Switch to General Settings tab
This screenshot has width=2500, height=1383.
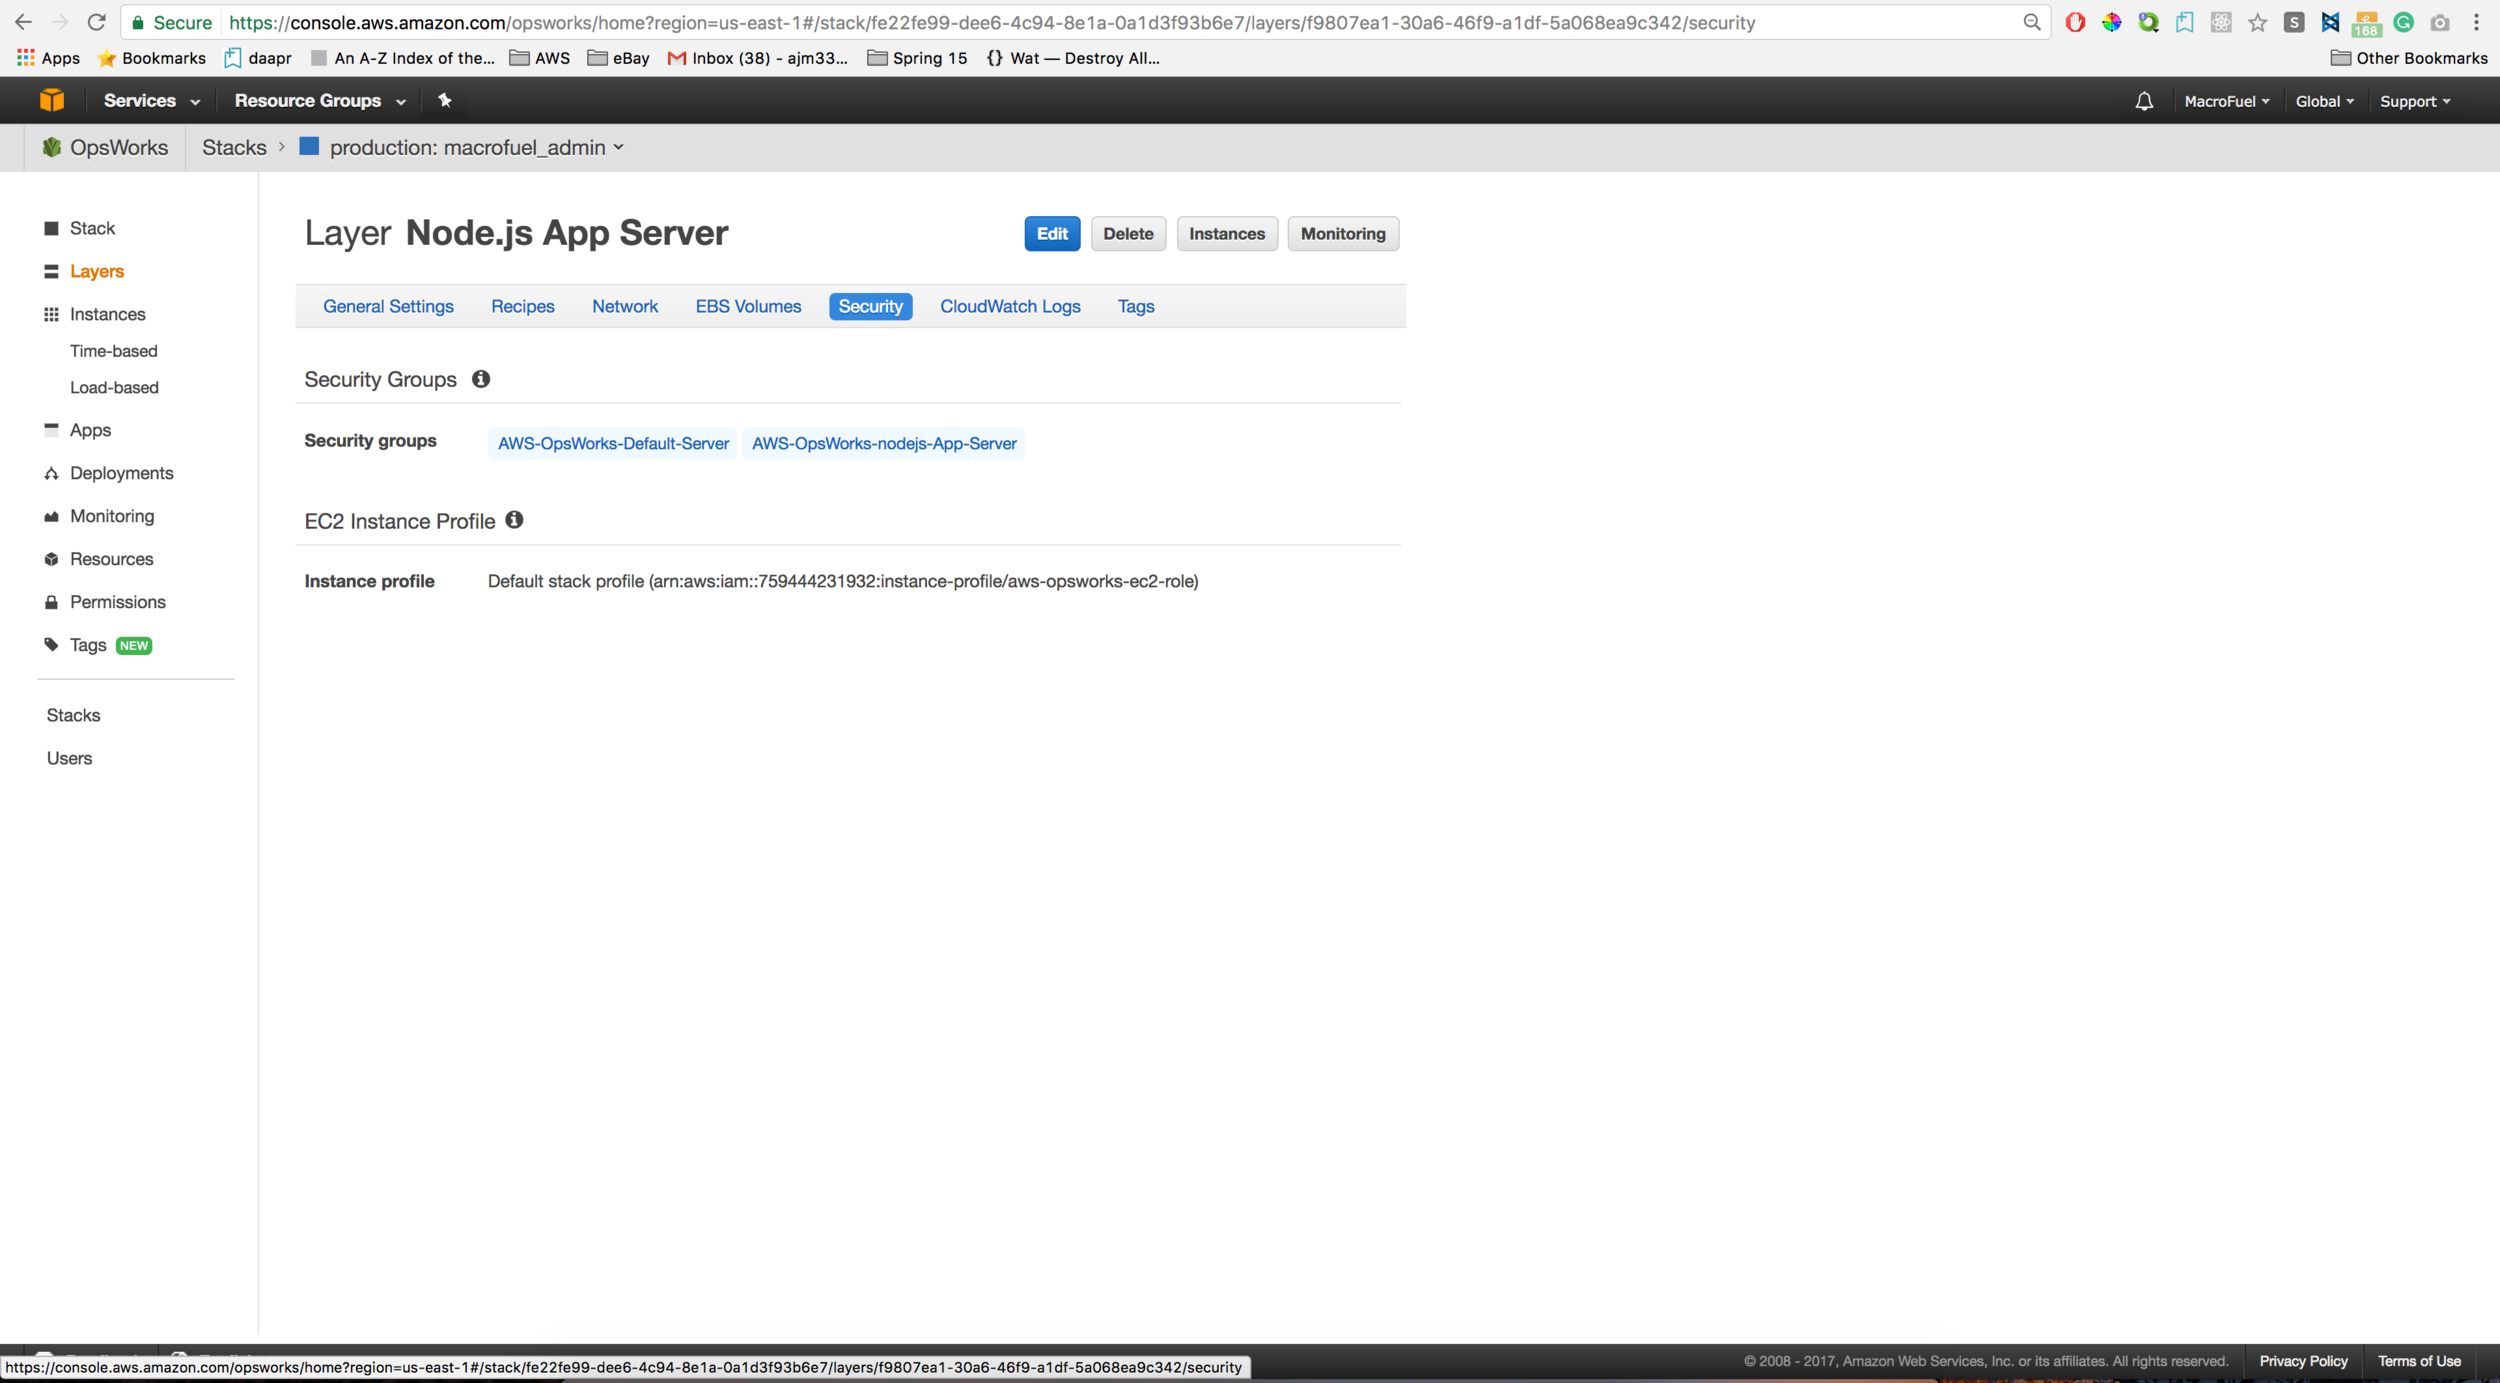tap(388, 306)
